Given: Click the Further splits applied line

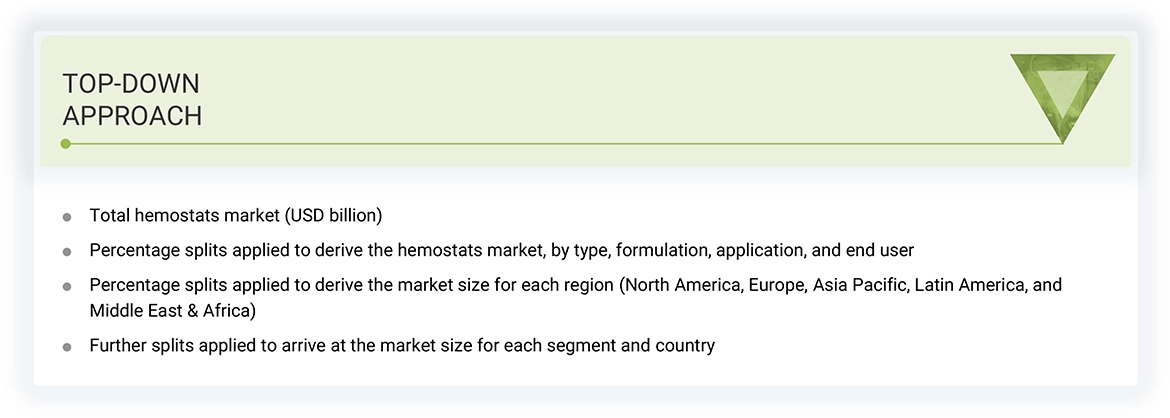Looking at the screenshot, I should coord(402,346).
